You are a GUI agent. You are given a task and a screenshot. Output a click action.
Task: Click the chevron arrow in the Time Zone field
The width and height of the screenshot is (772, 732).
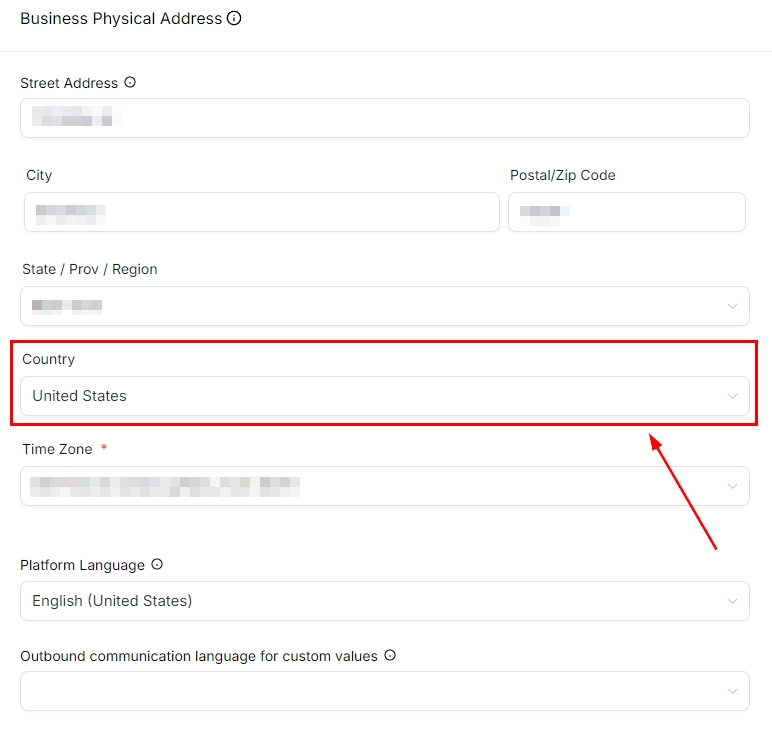(732, 486)
